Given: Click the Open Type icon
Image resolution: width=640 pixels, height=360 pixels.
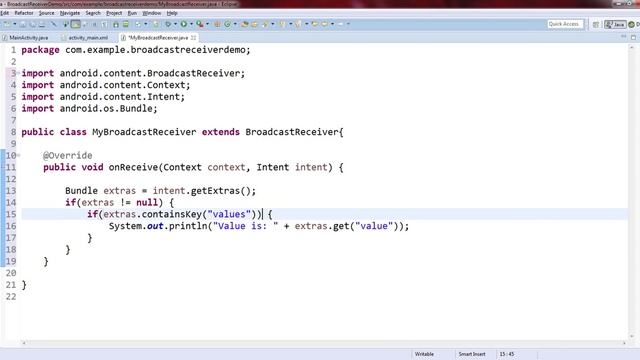Looking at the screenshot, I should coord(245,24).
